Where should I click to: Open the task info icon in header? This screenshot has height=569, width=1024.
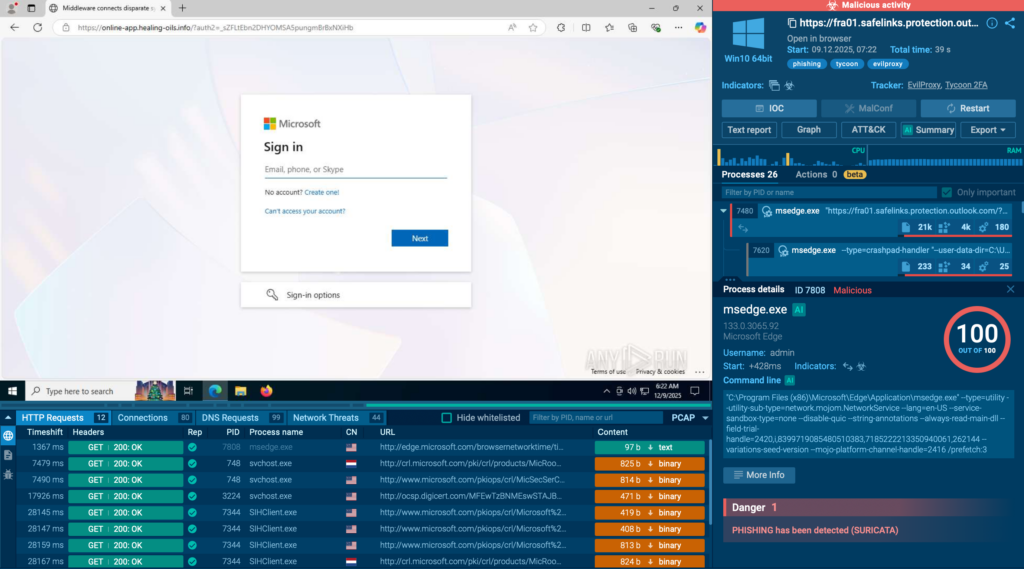coord(991,23)
